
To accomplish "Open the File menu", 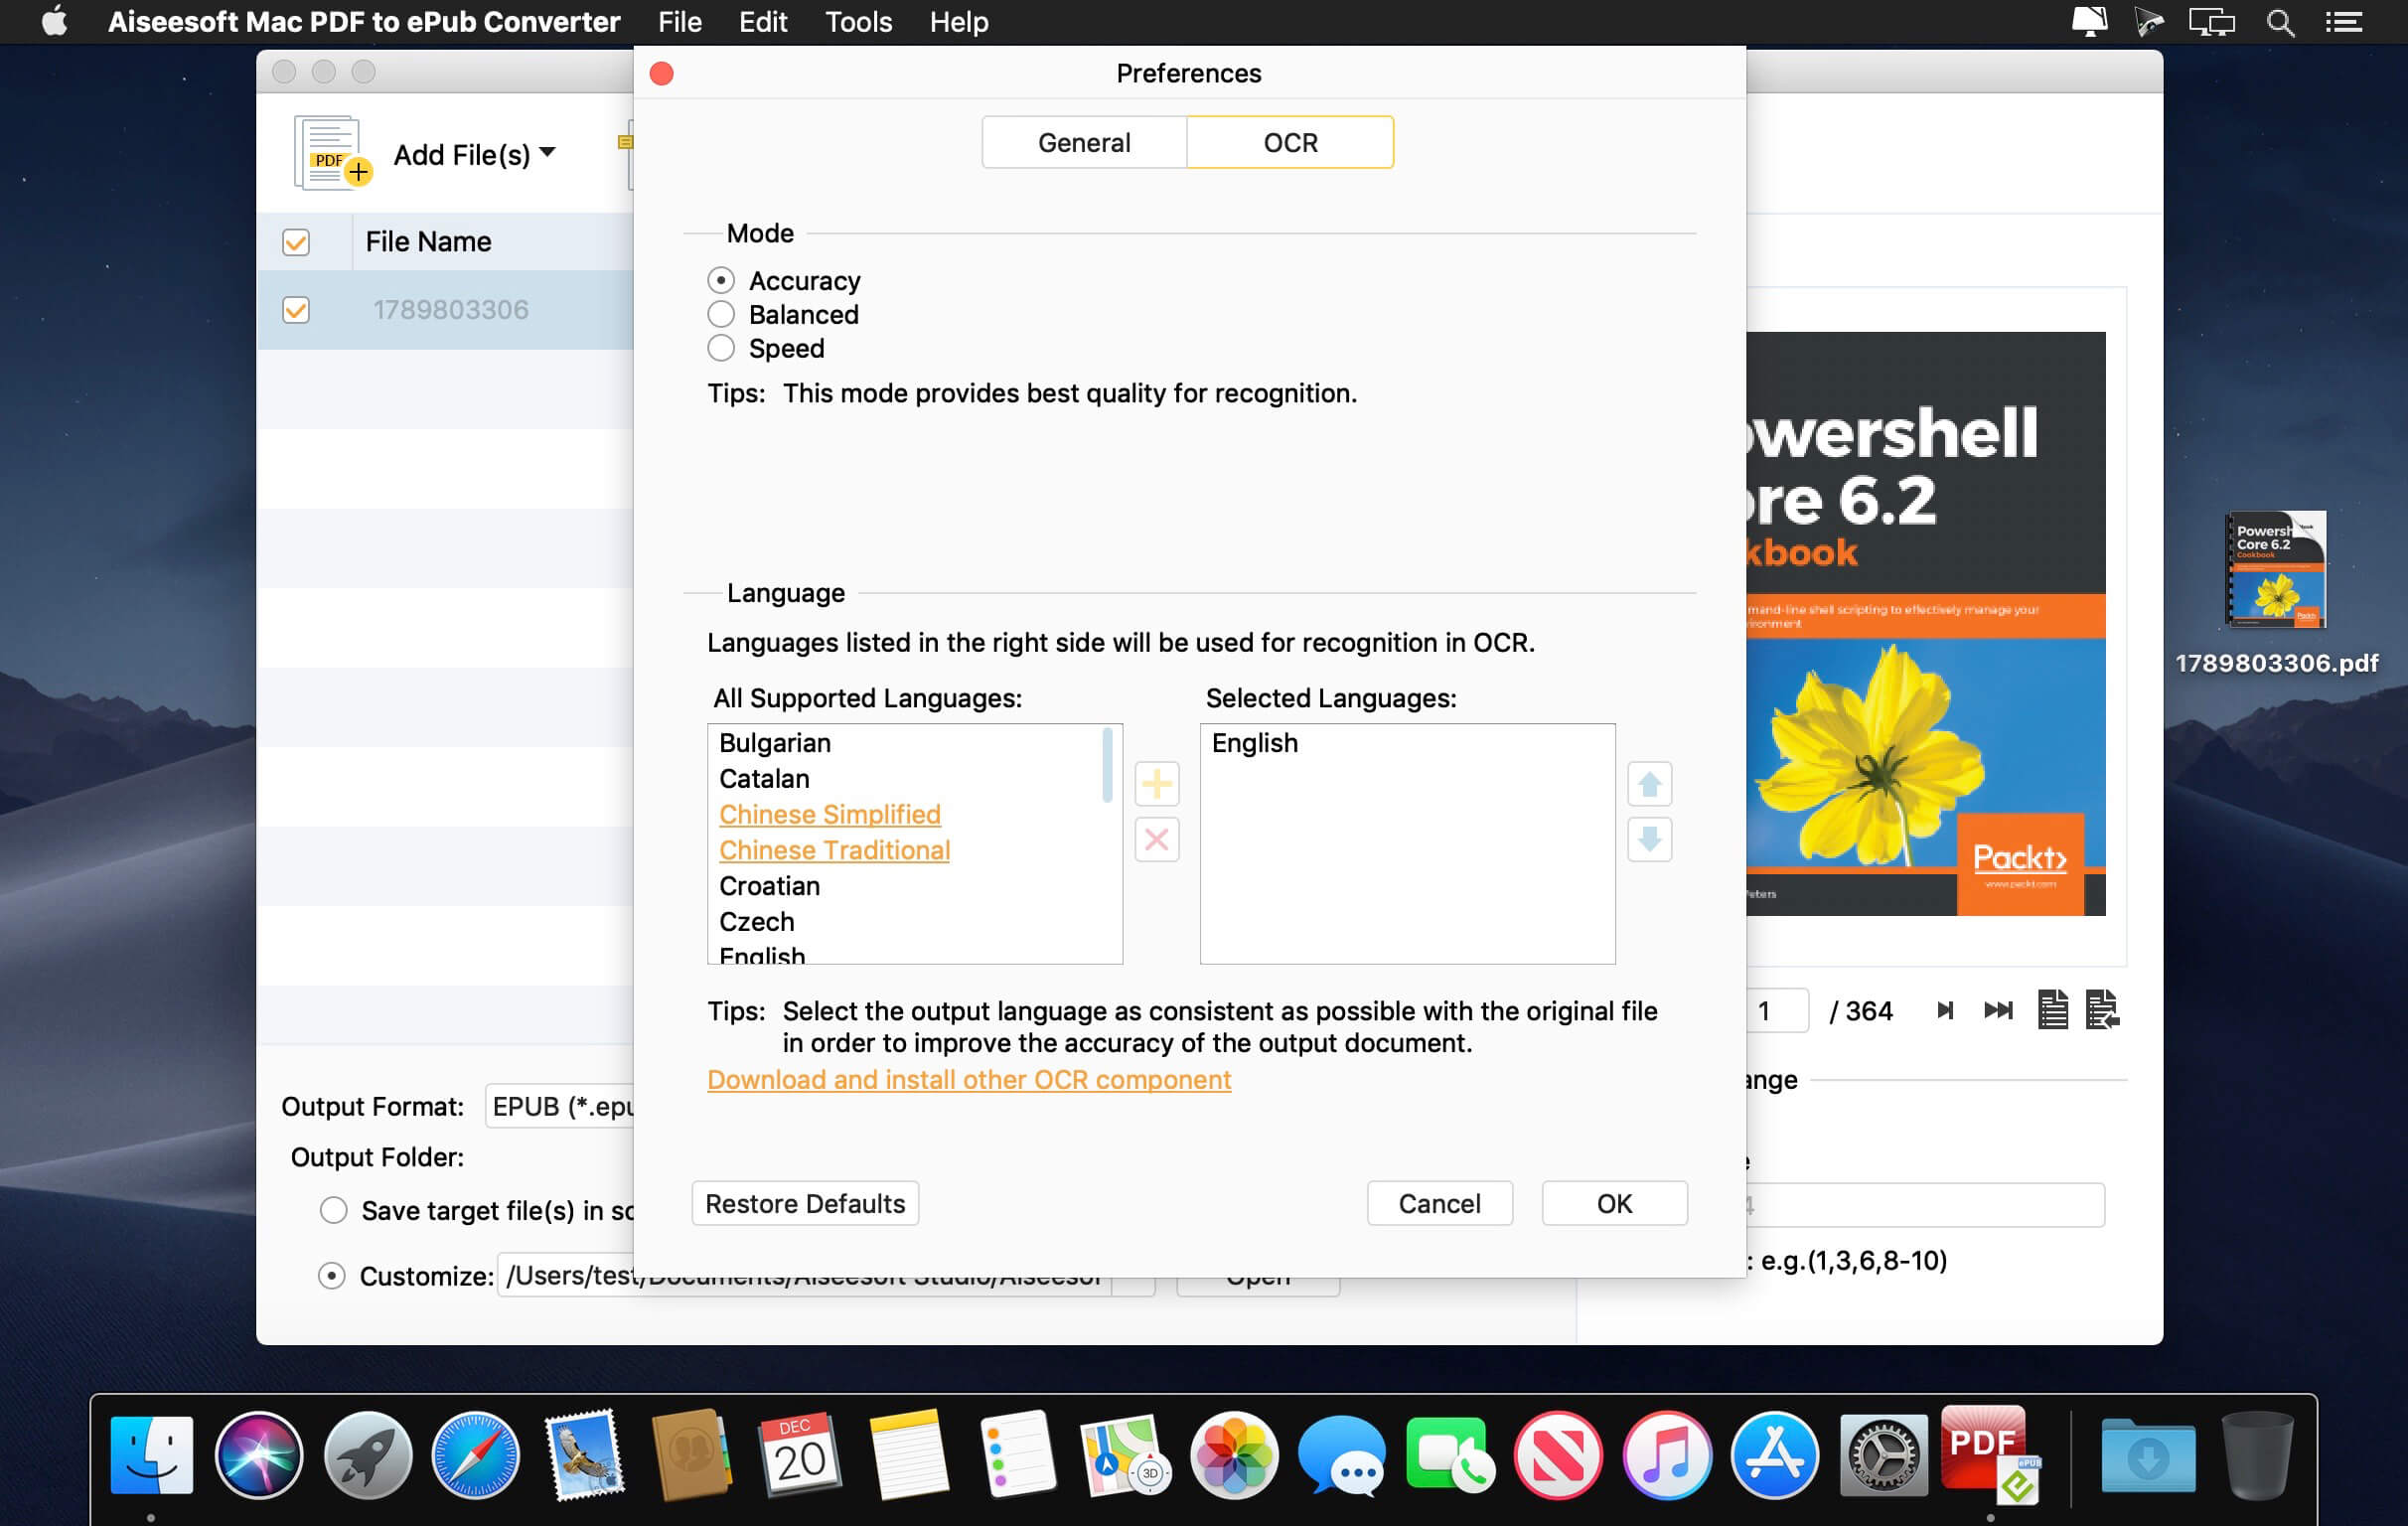I will tap(680, 22).
